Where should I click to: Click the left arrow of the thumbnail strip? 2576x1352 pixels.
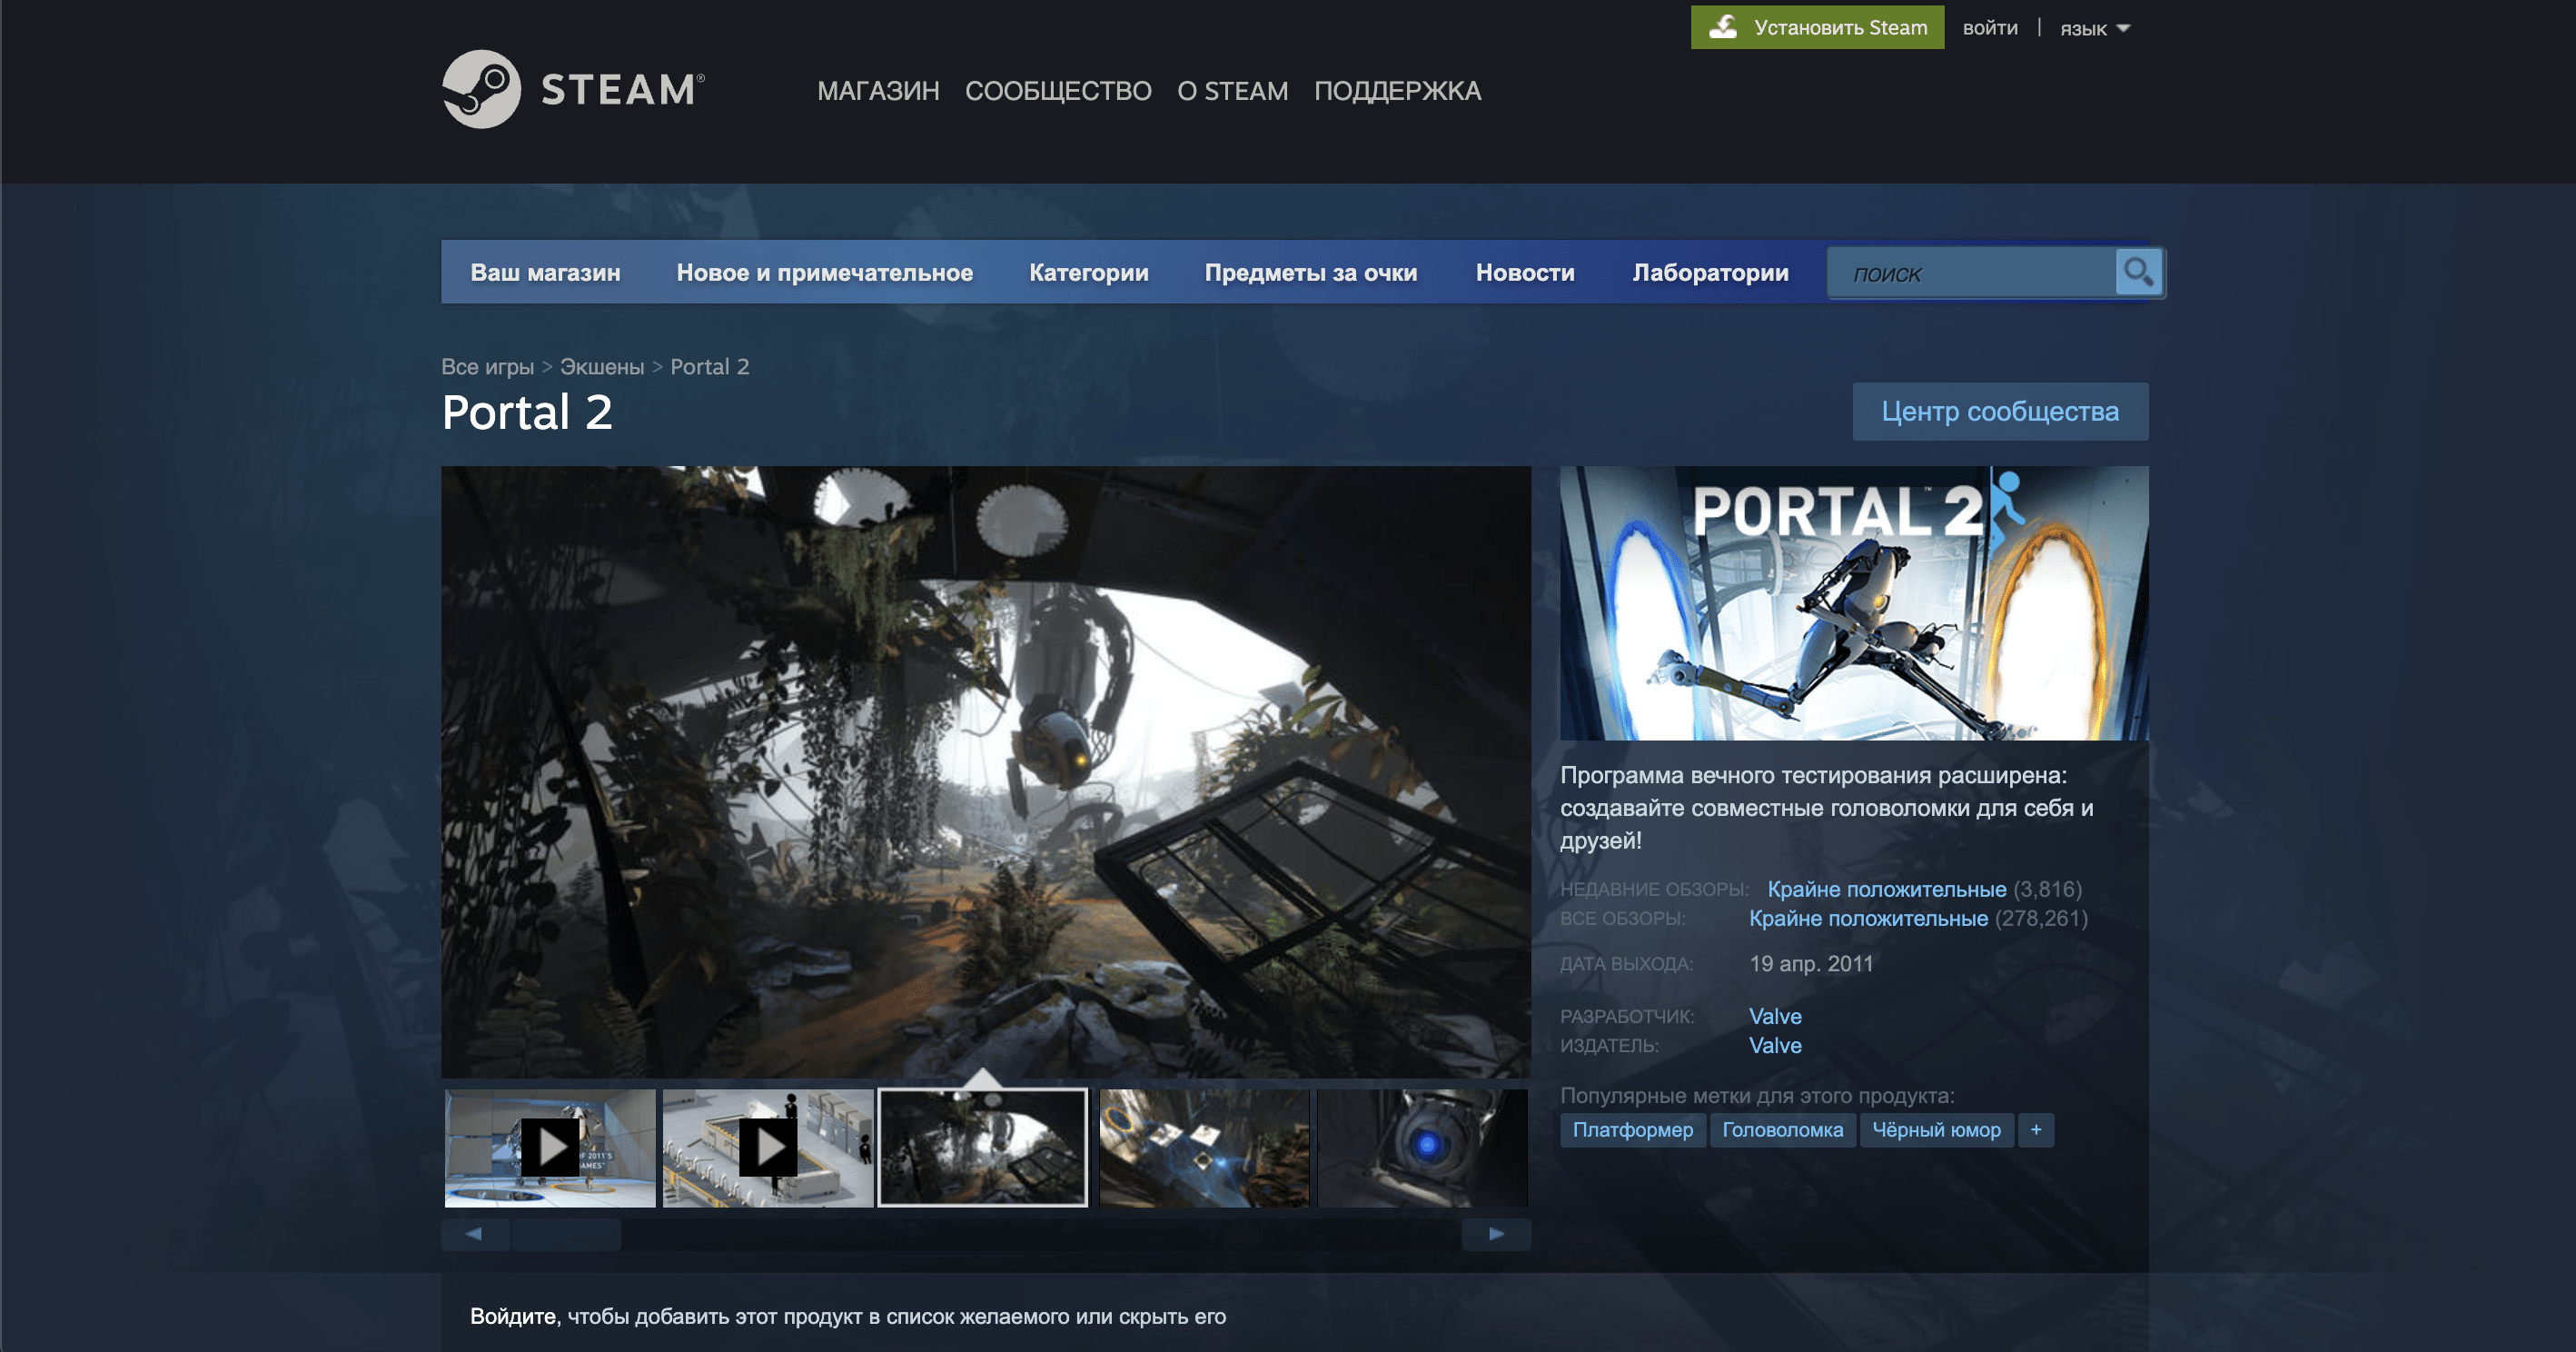point(475,1234)
